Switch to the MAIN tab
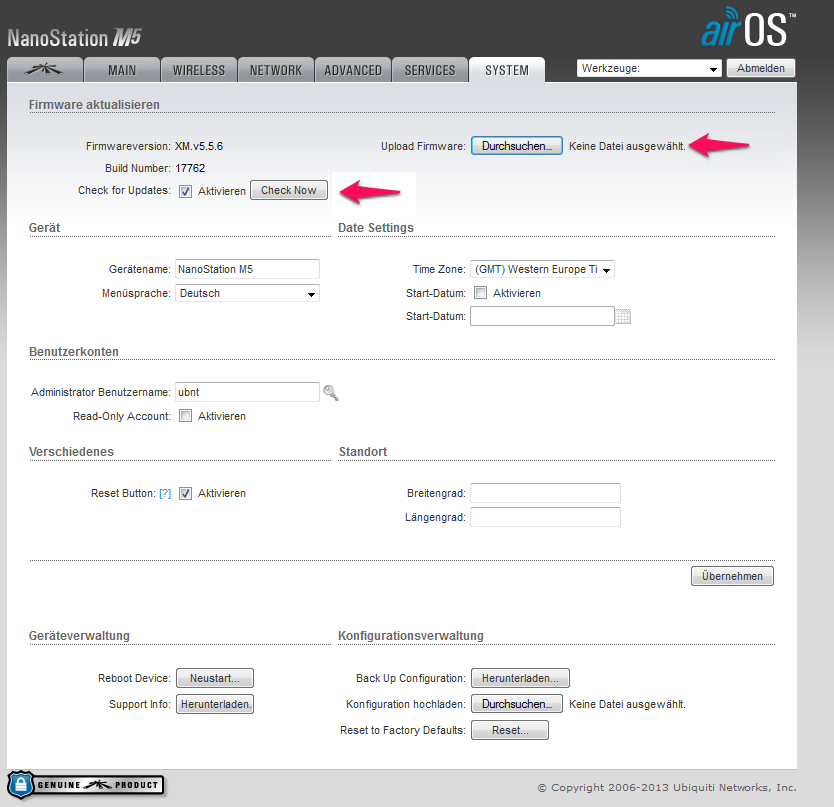This screenshot has width=834, height=807. (122, 70)
